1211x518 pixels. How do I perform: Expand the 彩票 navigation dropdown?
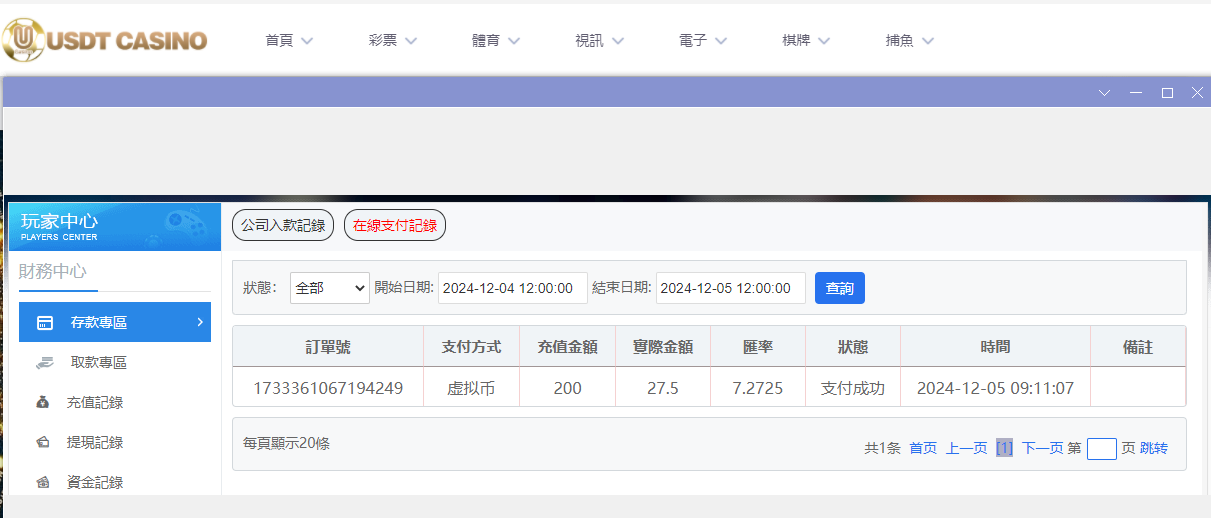pyautogui.click(x=392, y=41)
